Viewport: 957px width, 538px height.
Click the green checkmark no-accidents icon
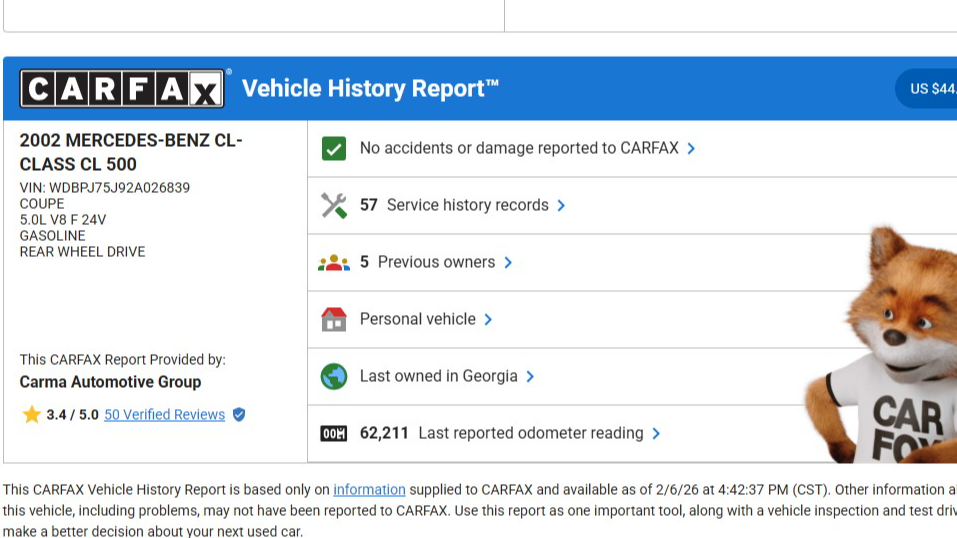tap(334, 149)
